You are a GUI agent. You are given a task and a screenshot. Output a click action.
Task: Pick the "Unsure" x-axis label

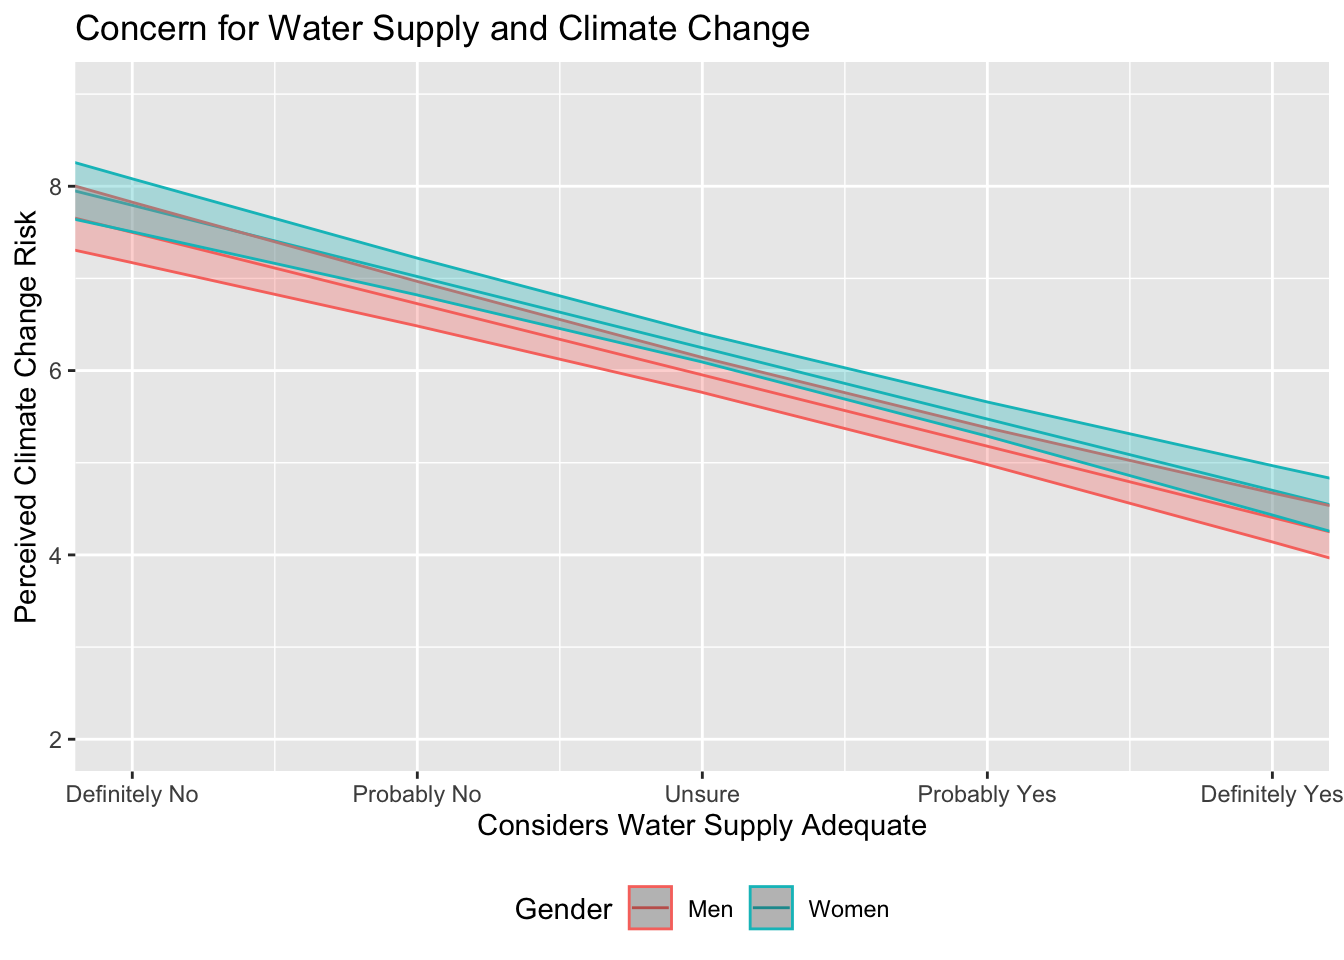pyautogui.click(x=702, y=795)
